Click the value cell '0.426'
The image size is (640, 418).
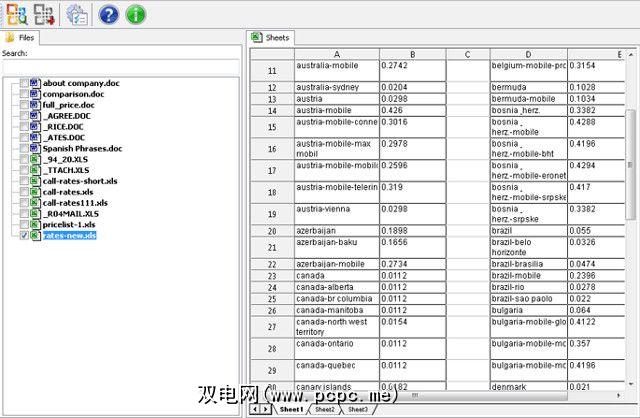point(413,111)
